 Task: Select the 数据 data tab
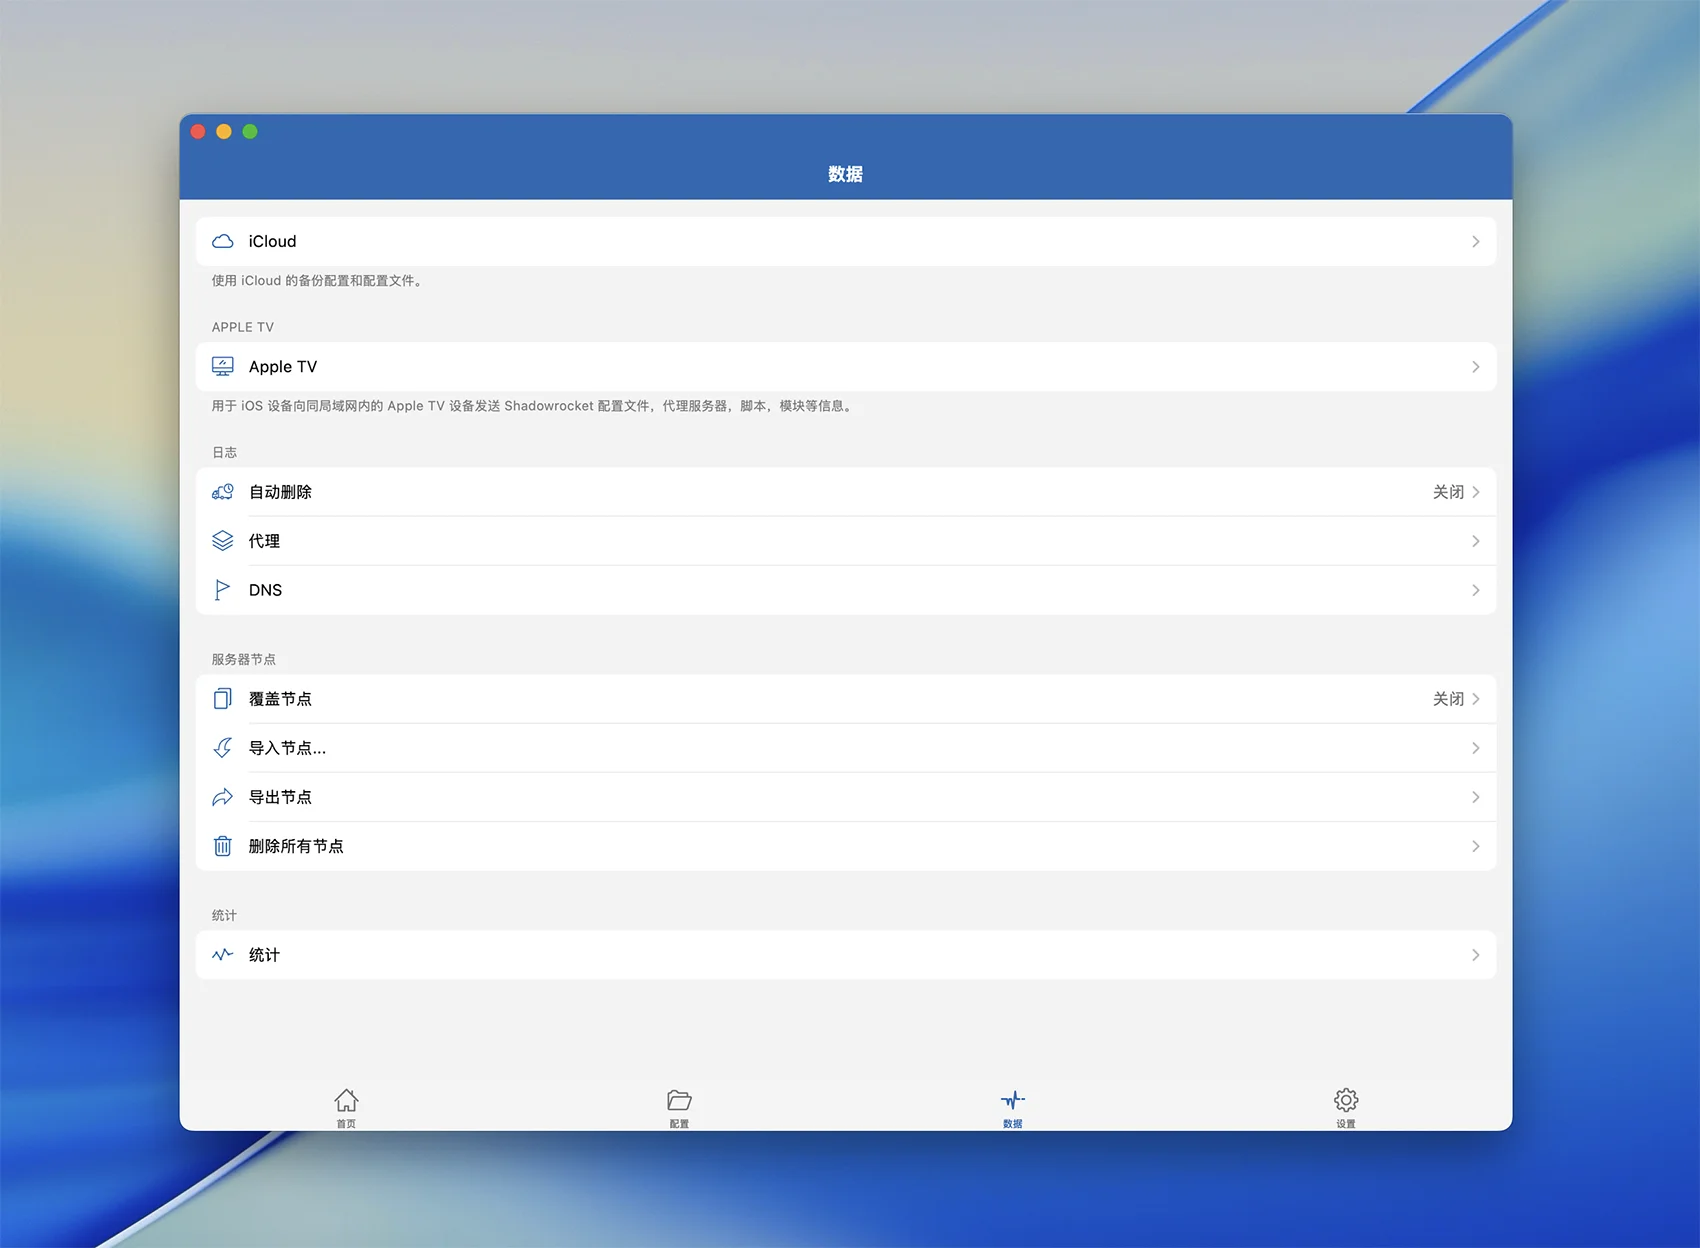[x=1013, y=1106]
